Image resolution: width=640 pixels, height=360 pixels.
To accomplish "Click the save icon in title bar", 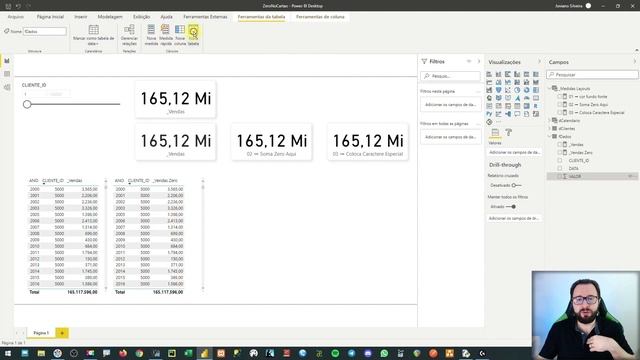I will [x=8, y=6].
